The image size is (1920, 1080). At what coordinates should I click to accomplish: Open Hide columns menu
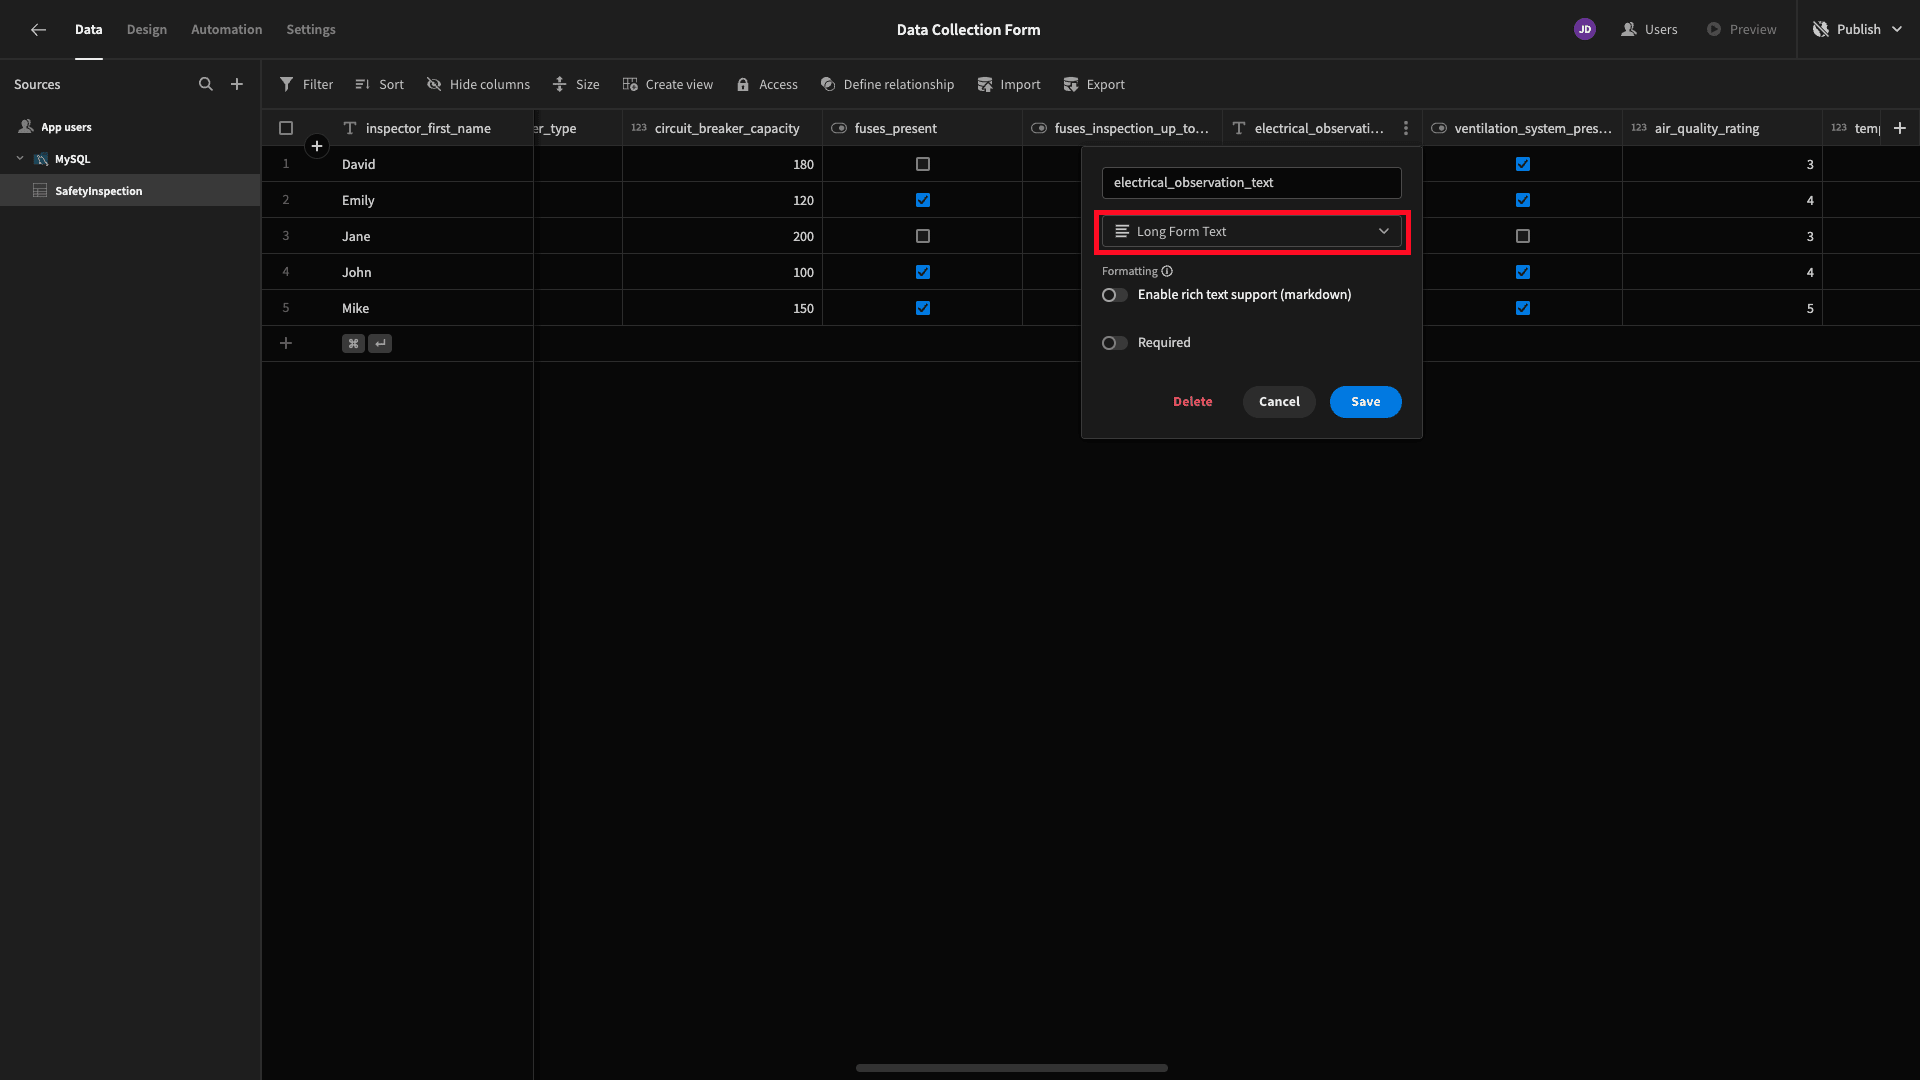pyautogui.click(x=478, y=85)
